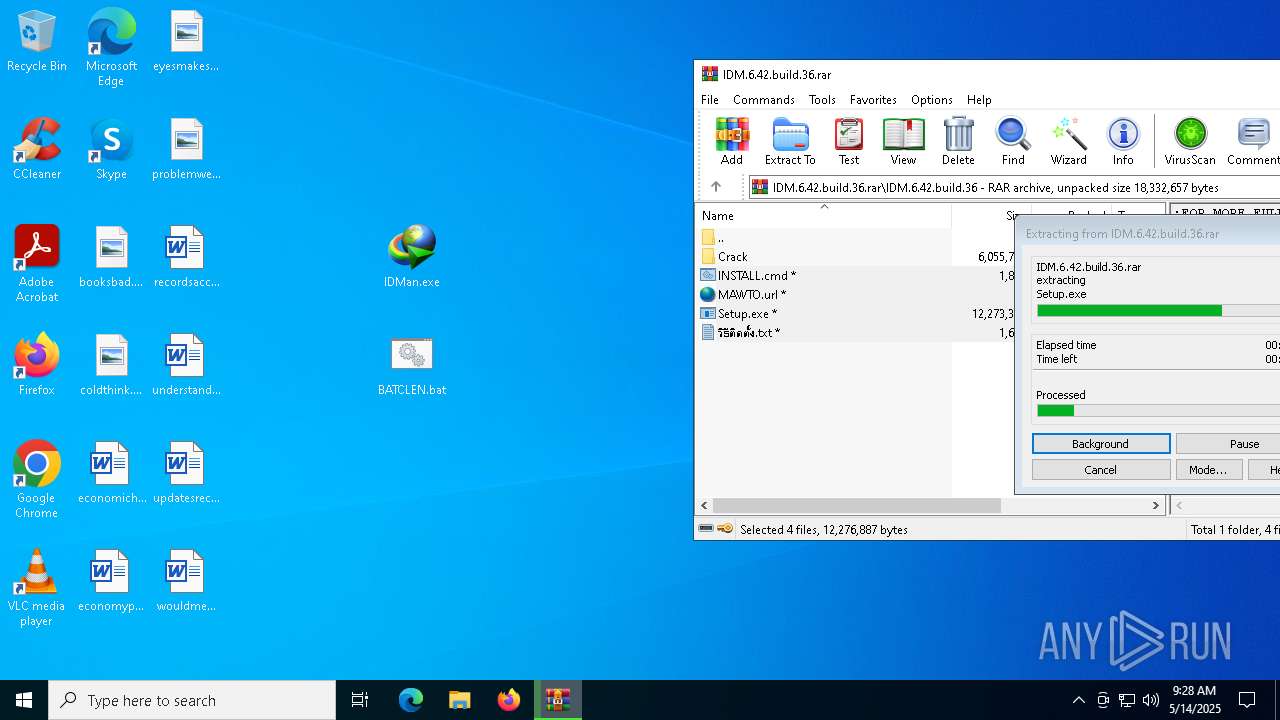Select the BATCLEN.bat desktop file
1280x720 pixels.
pyautogui.click(x=412, y=365)
